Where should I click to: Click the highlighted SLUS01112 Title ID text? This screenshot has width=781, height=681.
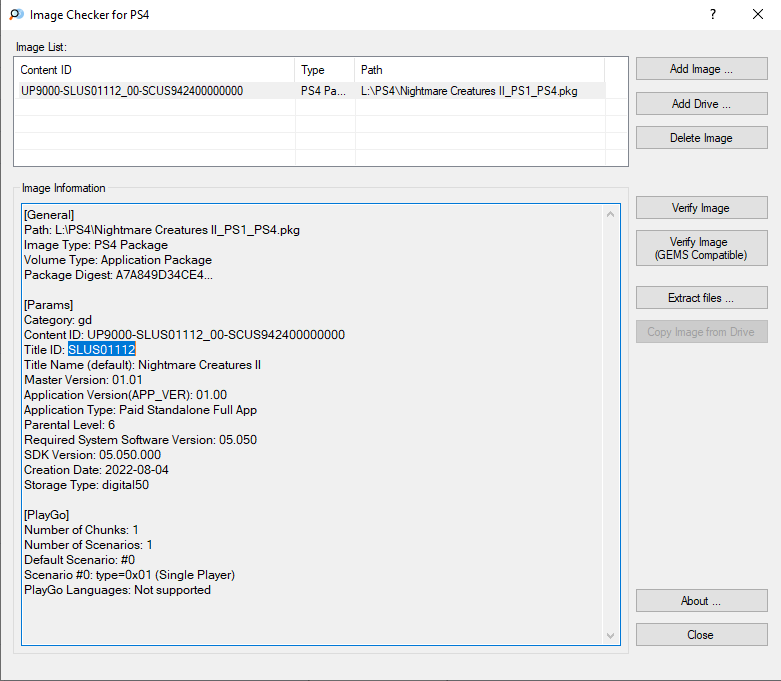[x=102, y=350]
